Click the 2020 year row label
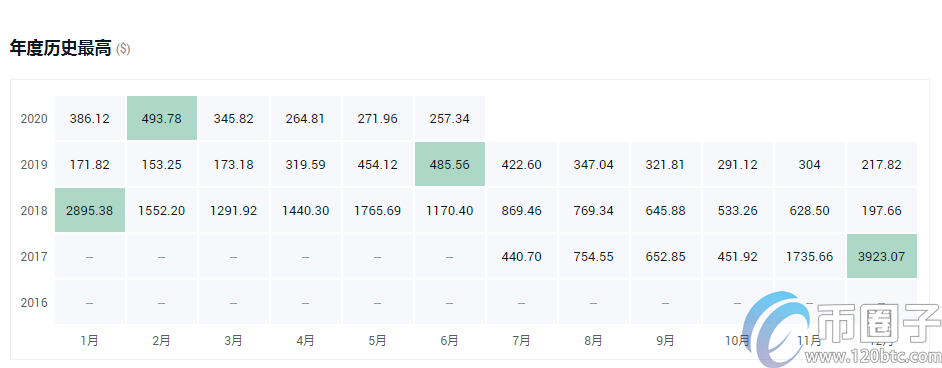The image size is (942, 368). (34, 119)
